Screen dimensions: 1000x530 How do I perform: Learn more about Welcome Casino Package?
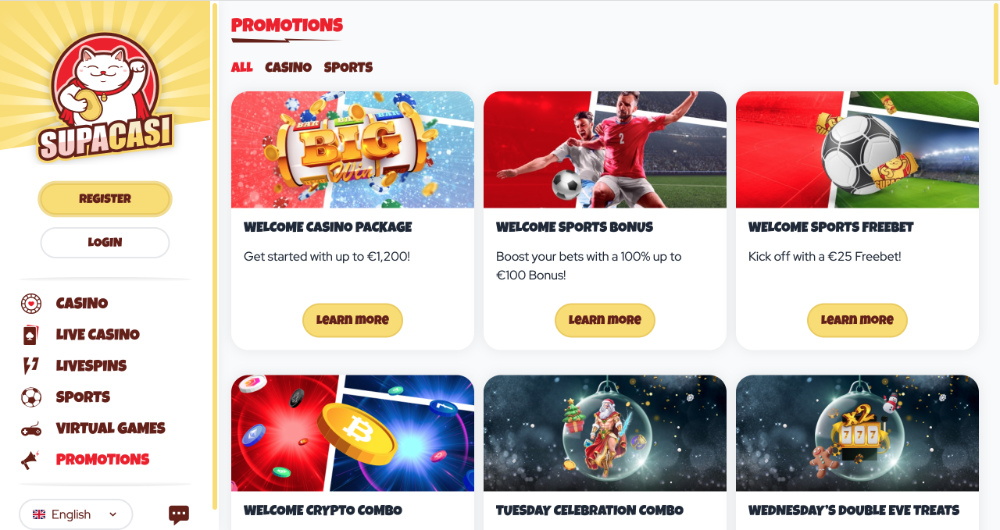click(353, 320)
